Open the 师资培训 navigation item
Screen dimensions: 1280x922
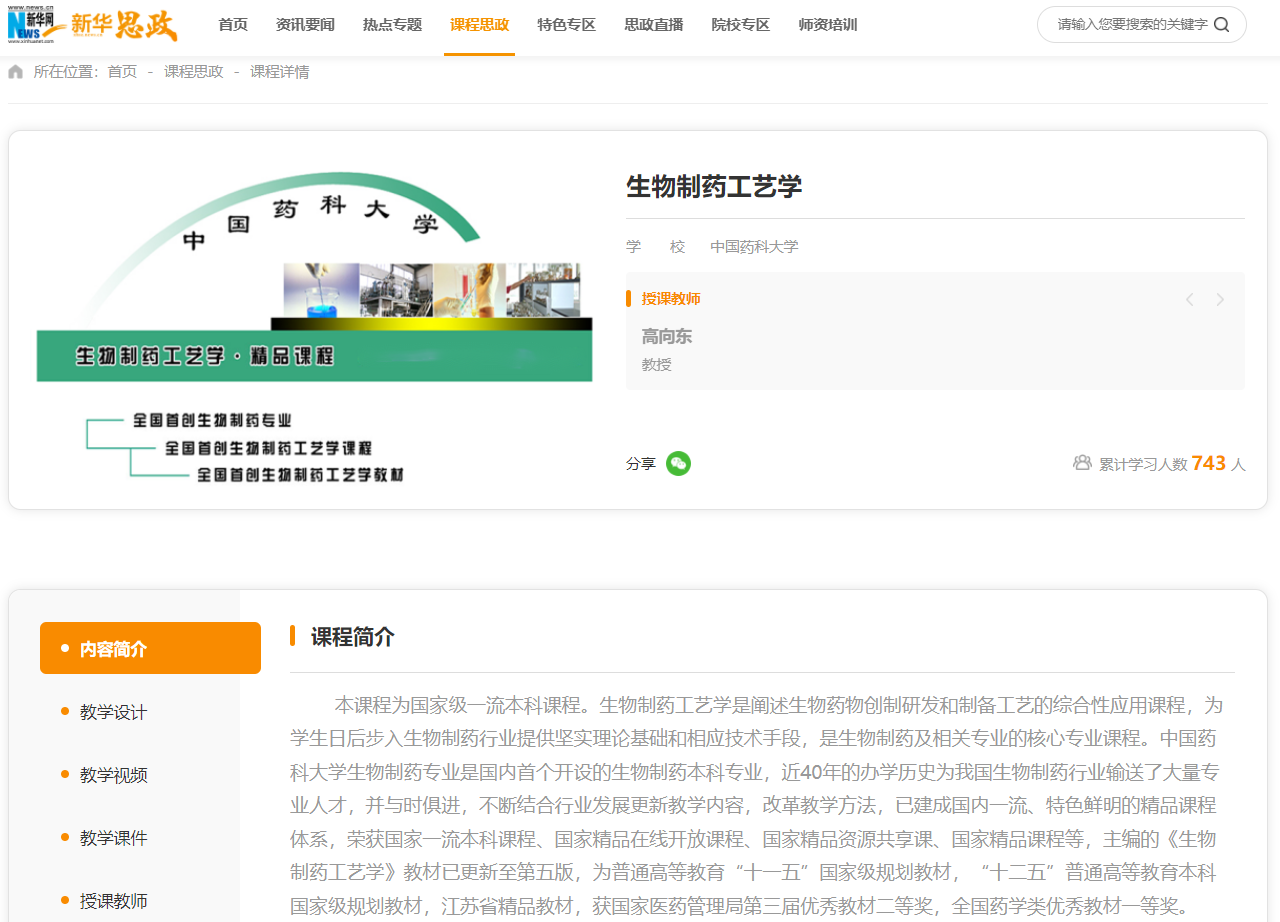point(828,25)
